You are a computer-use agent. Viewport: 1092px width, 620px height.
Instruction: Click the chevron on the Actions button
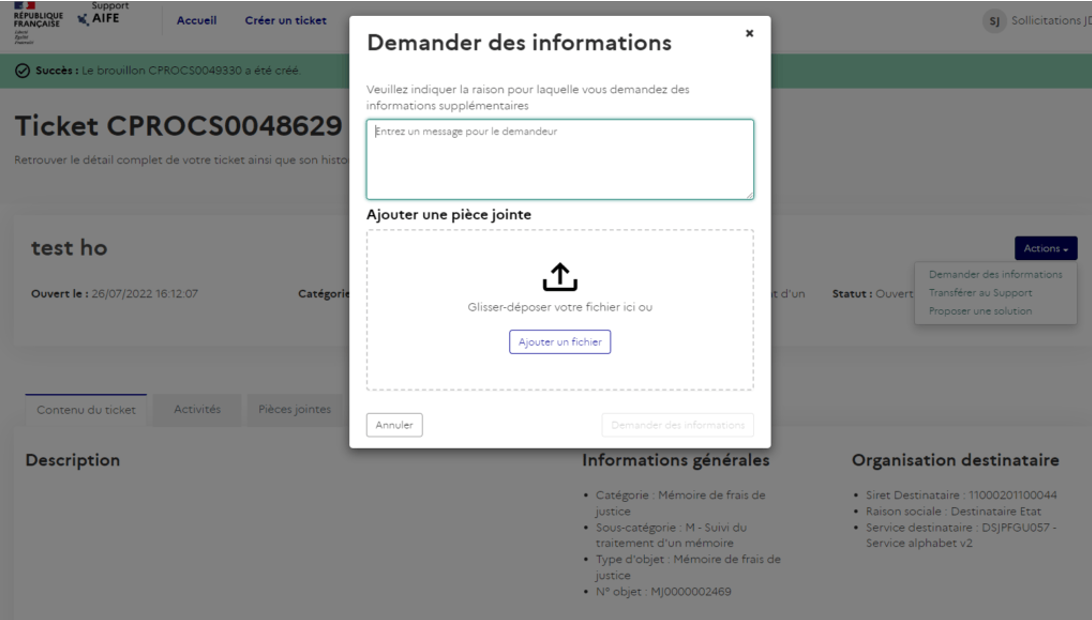click(1064, 249)
